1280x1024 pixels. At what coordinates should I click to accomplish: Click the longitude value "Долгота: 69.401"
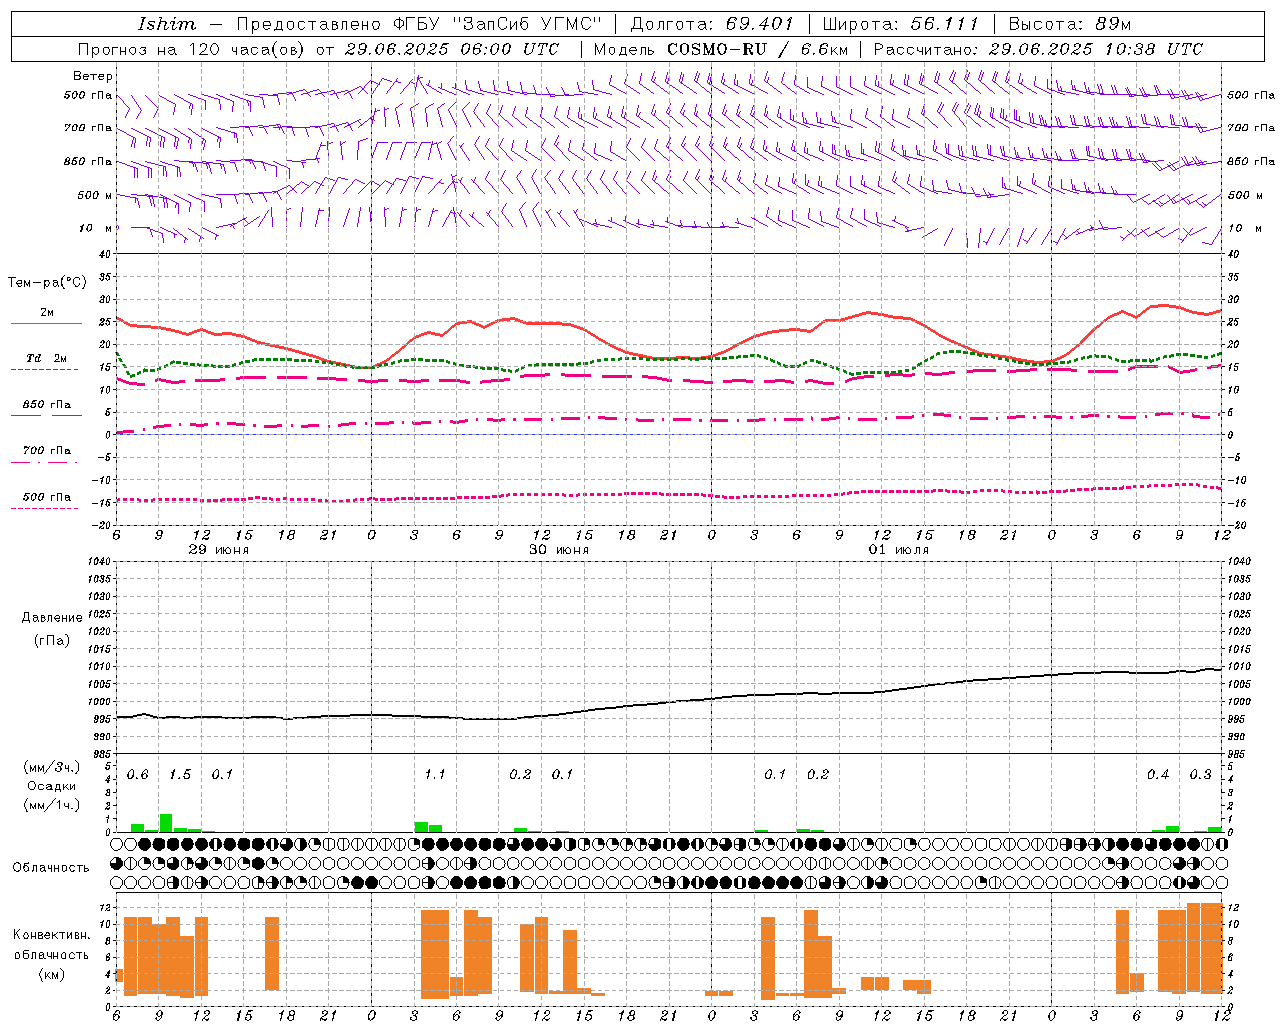point(711,24)
